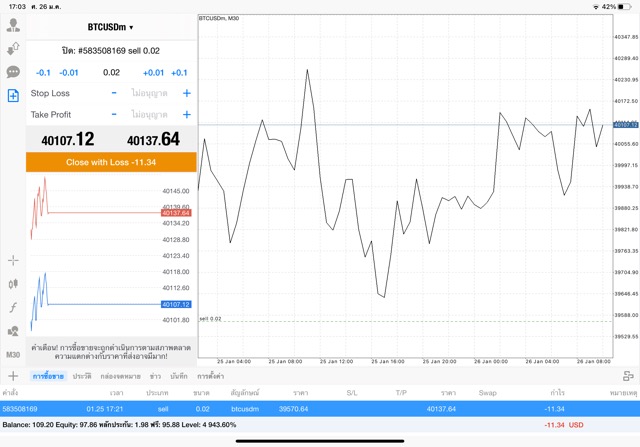
Task: Increase volume by 0.01
Action: coord(153,73)
